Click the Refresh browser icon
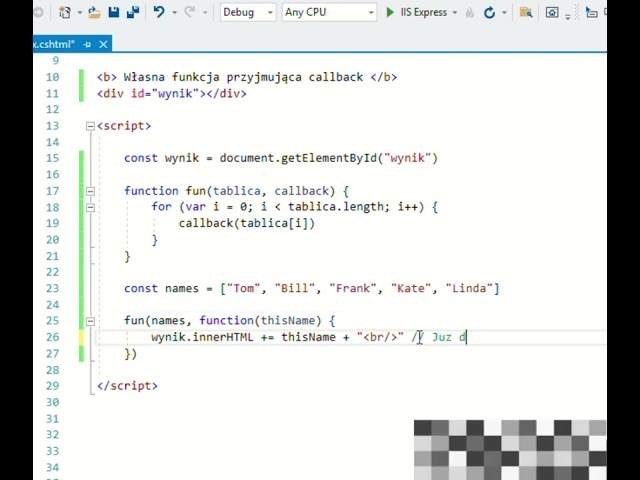640x480 pixels. 489,13
